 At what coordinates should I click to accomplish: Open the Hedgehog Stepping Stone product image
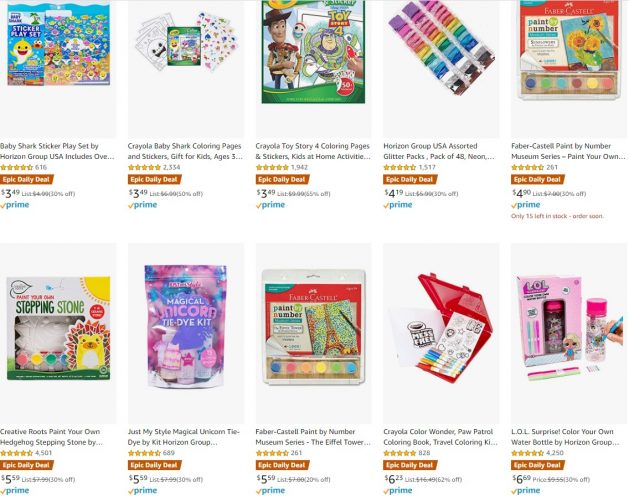pos(59,328)
